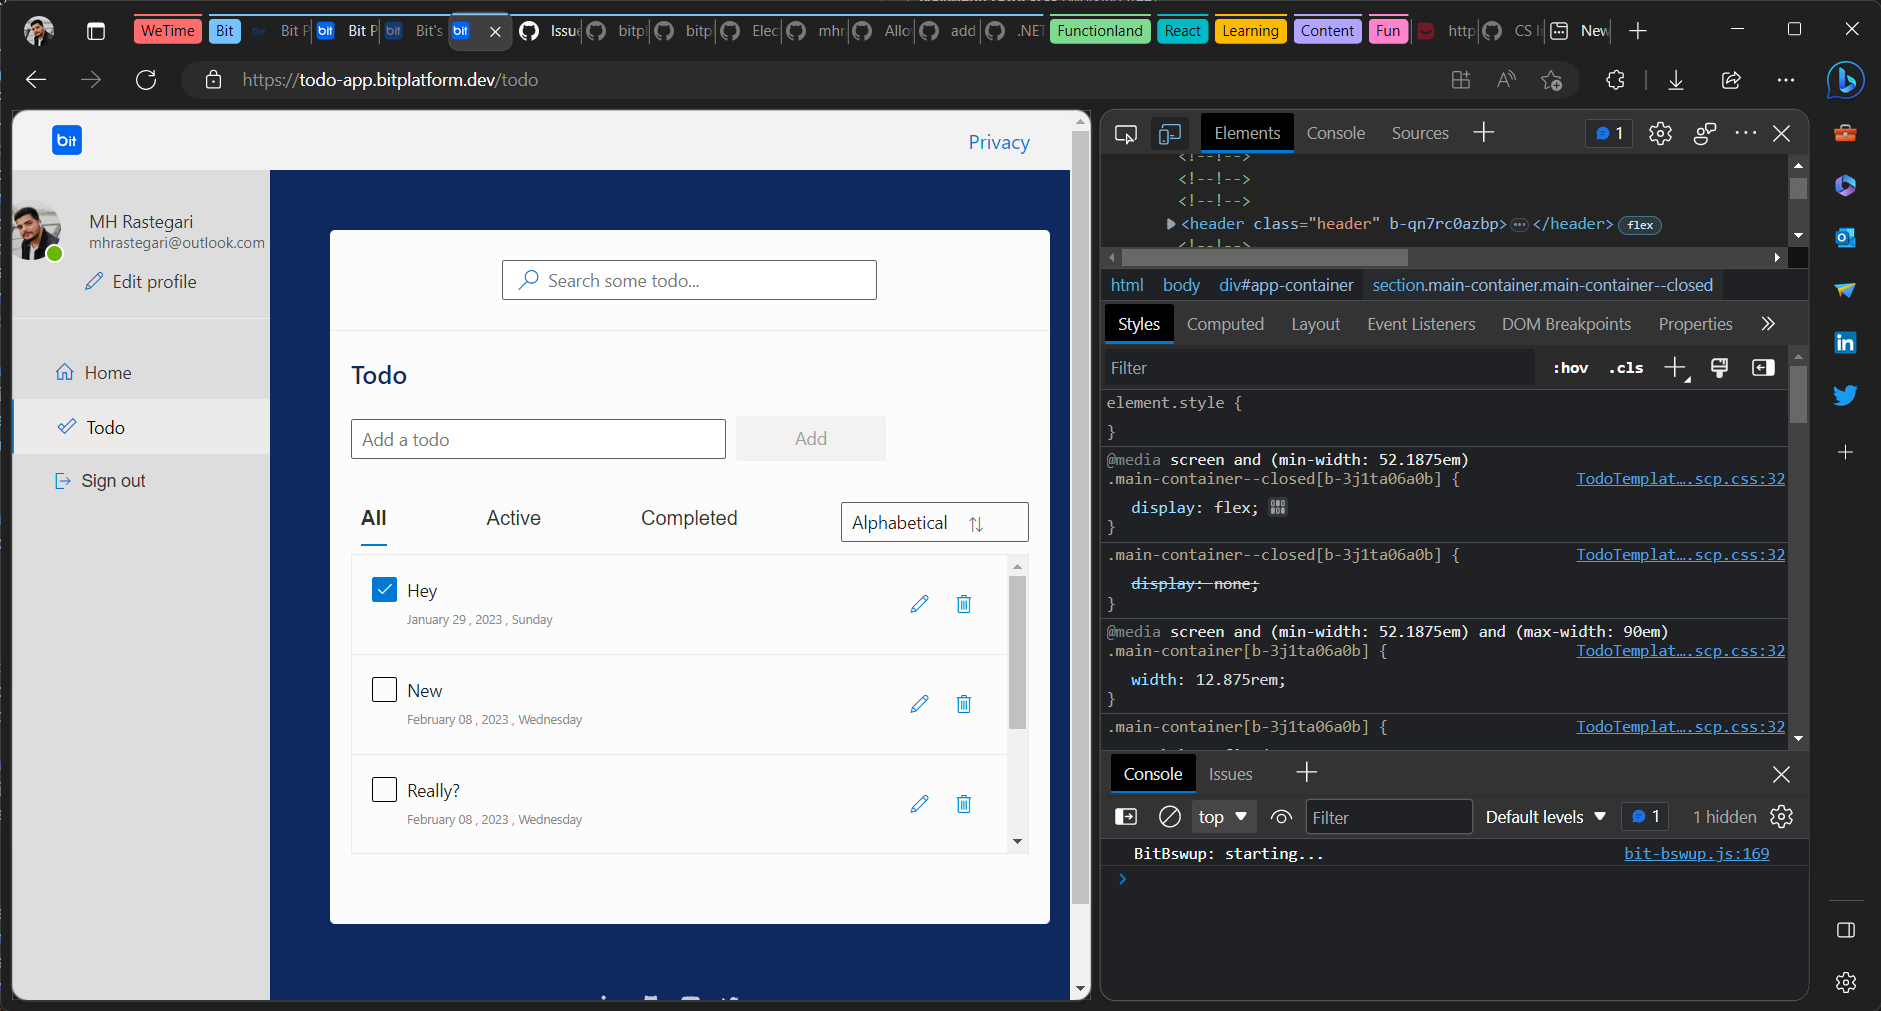
Task: Delete the Really? todo item
Action: pyautogui.click(x=963, y=803)
